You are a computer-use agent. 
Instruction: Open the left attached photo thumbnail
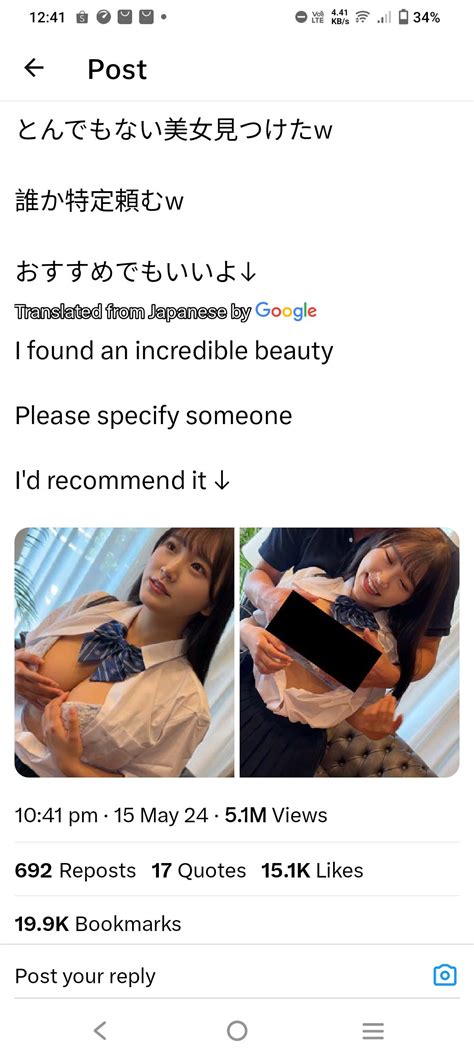[x=125, y=652]
